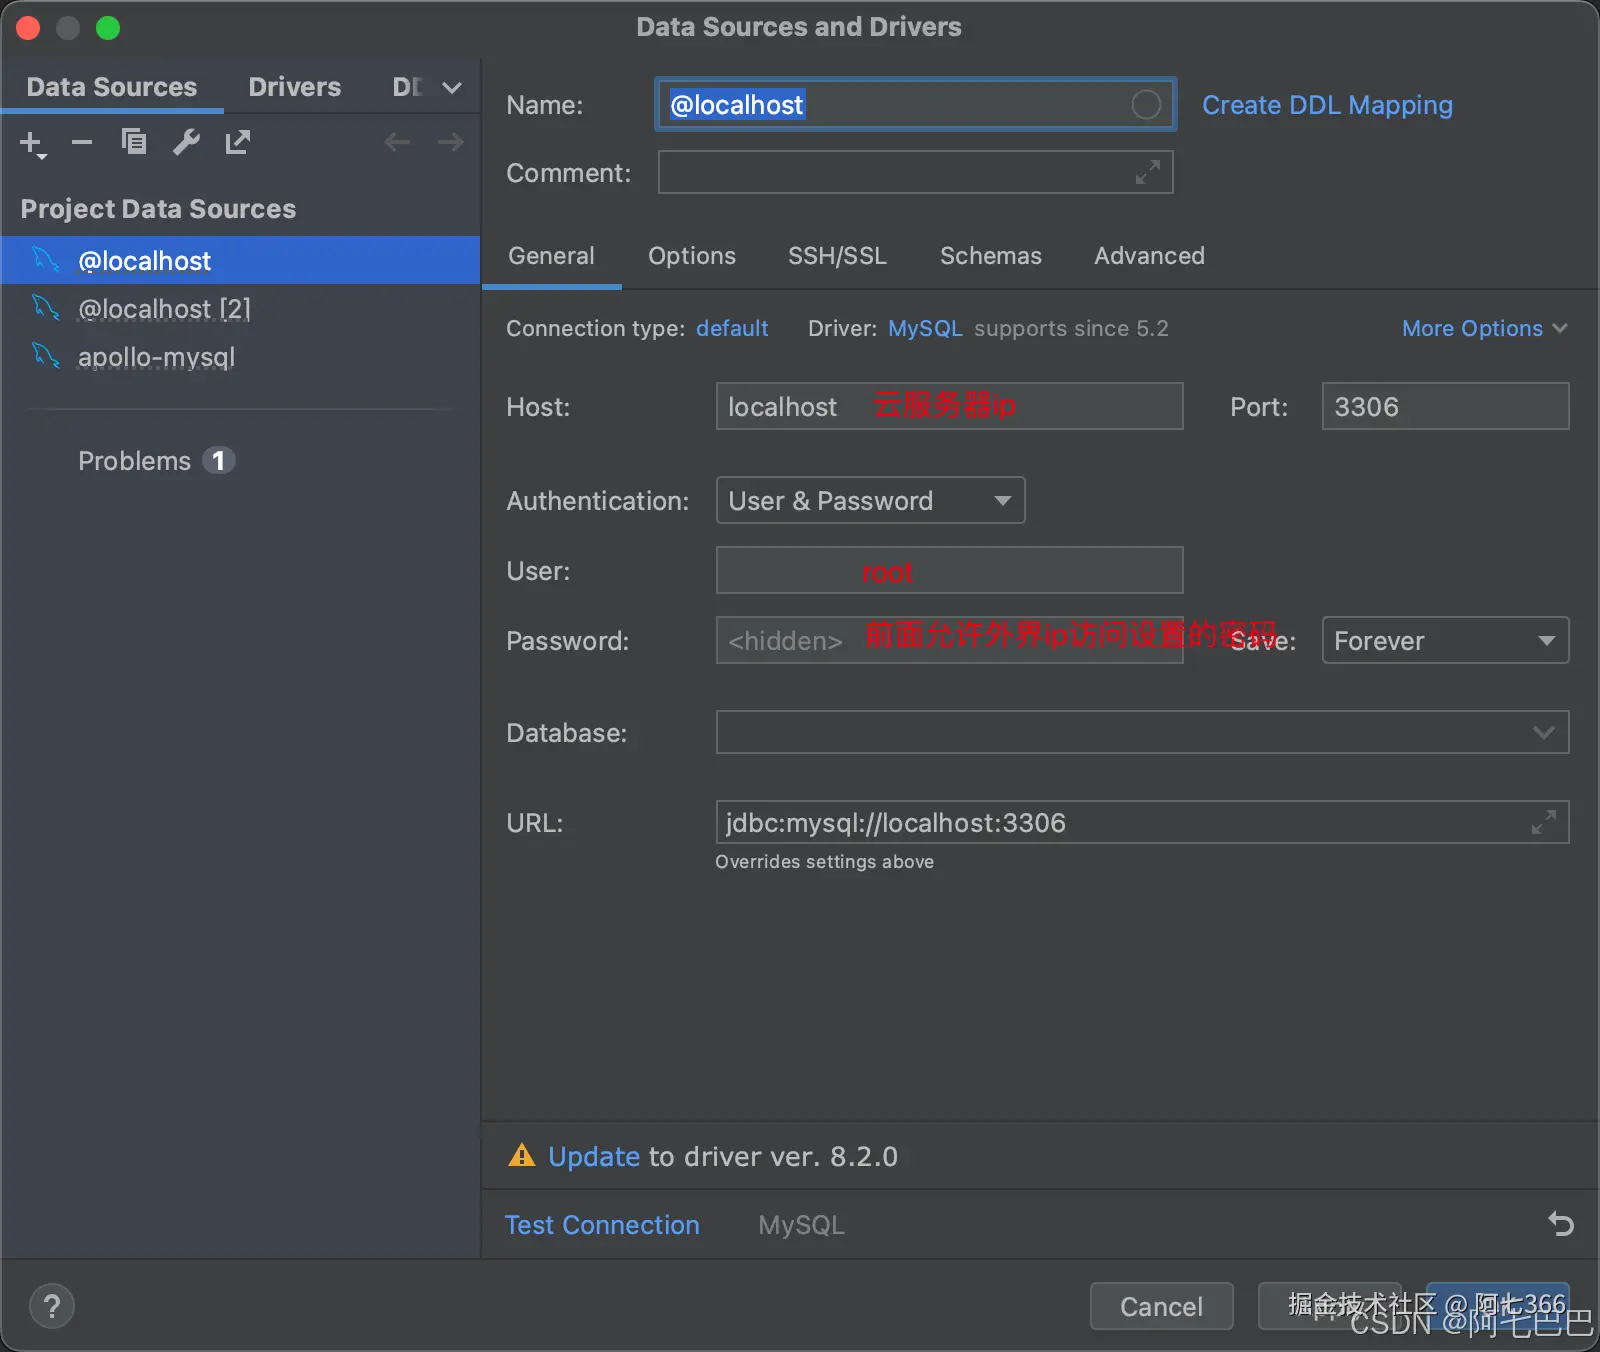Click into the Host field
The height and width of the screenshot is (1352, 1600).
coord(949,406)
